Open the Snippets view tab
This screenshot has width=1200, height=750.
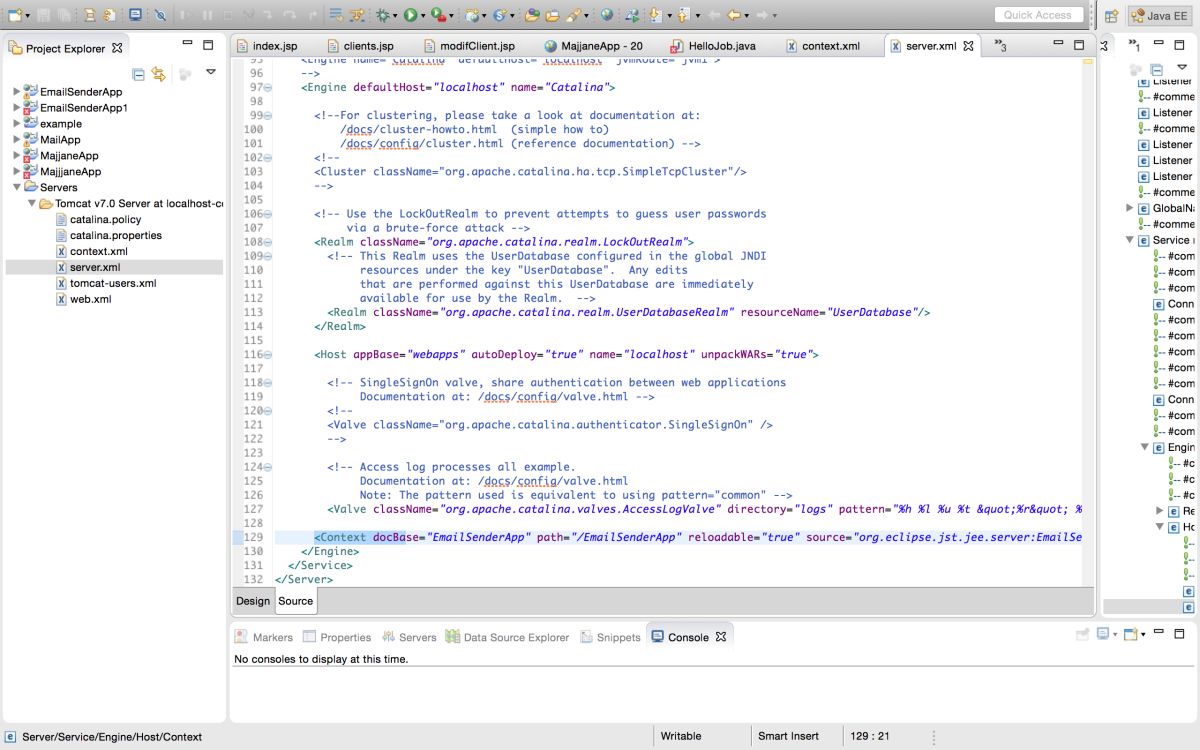click(x=609, y=637)
